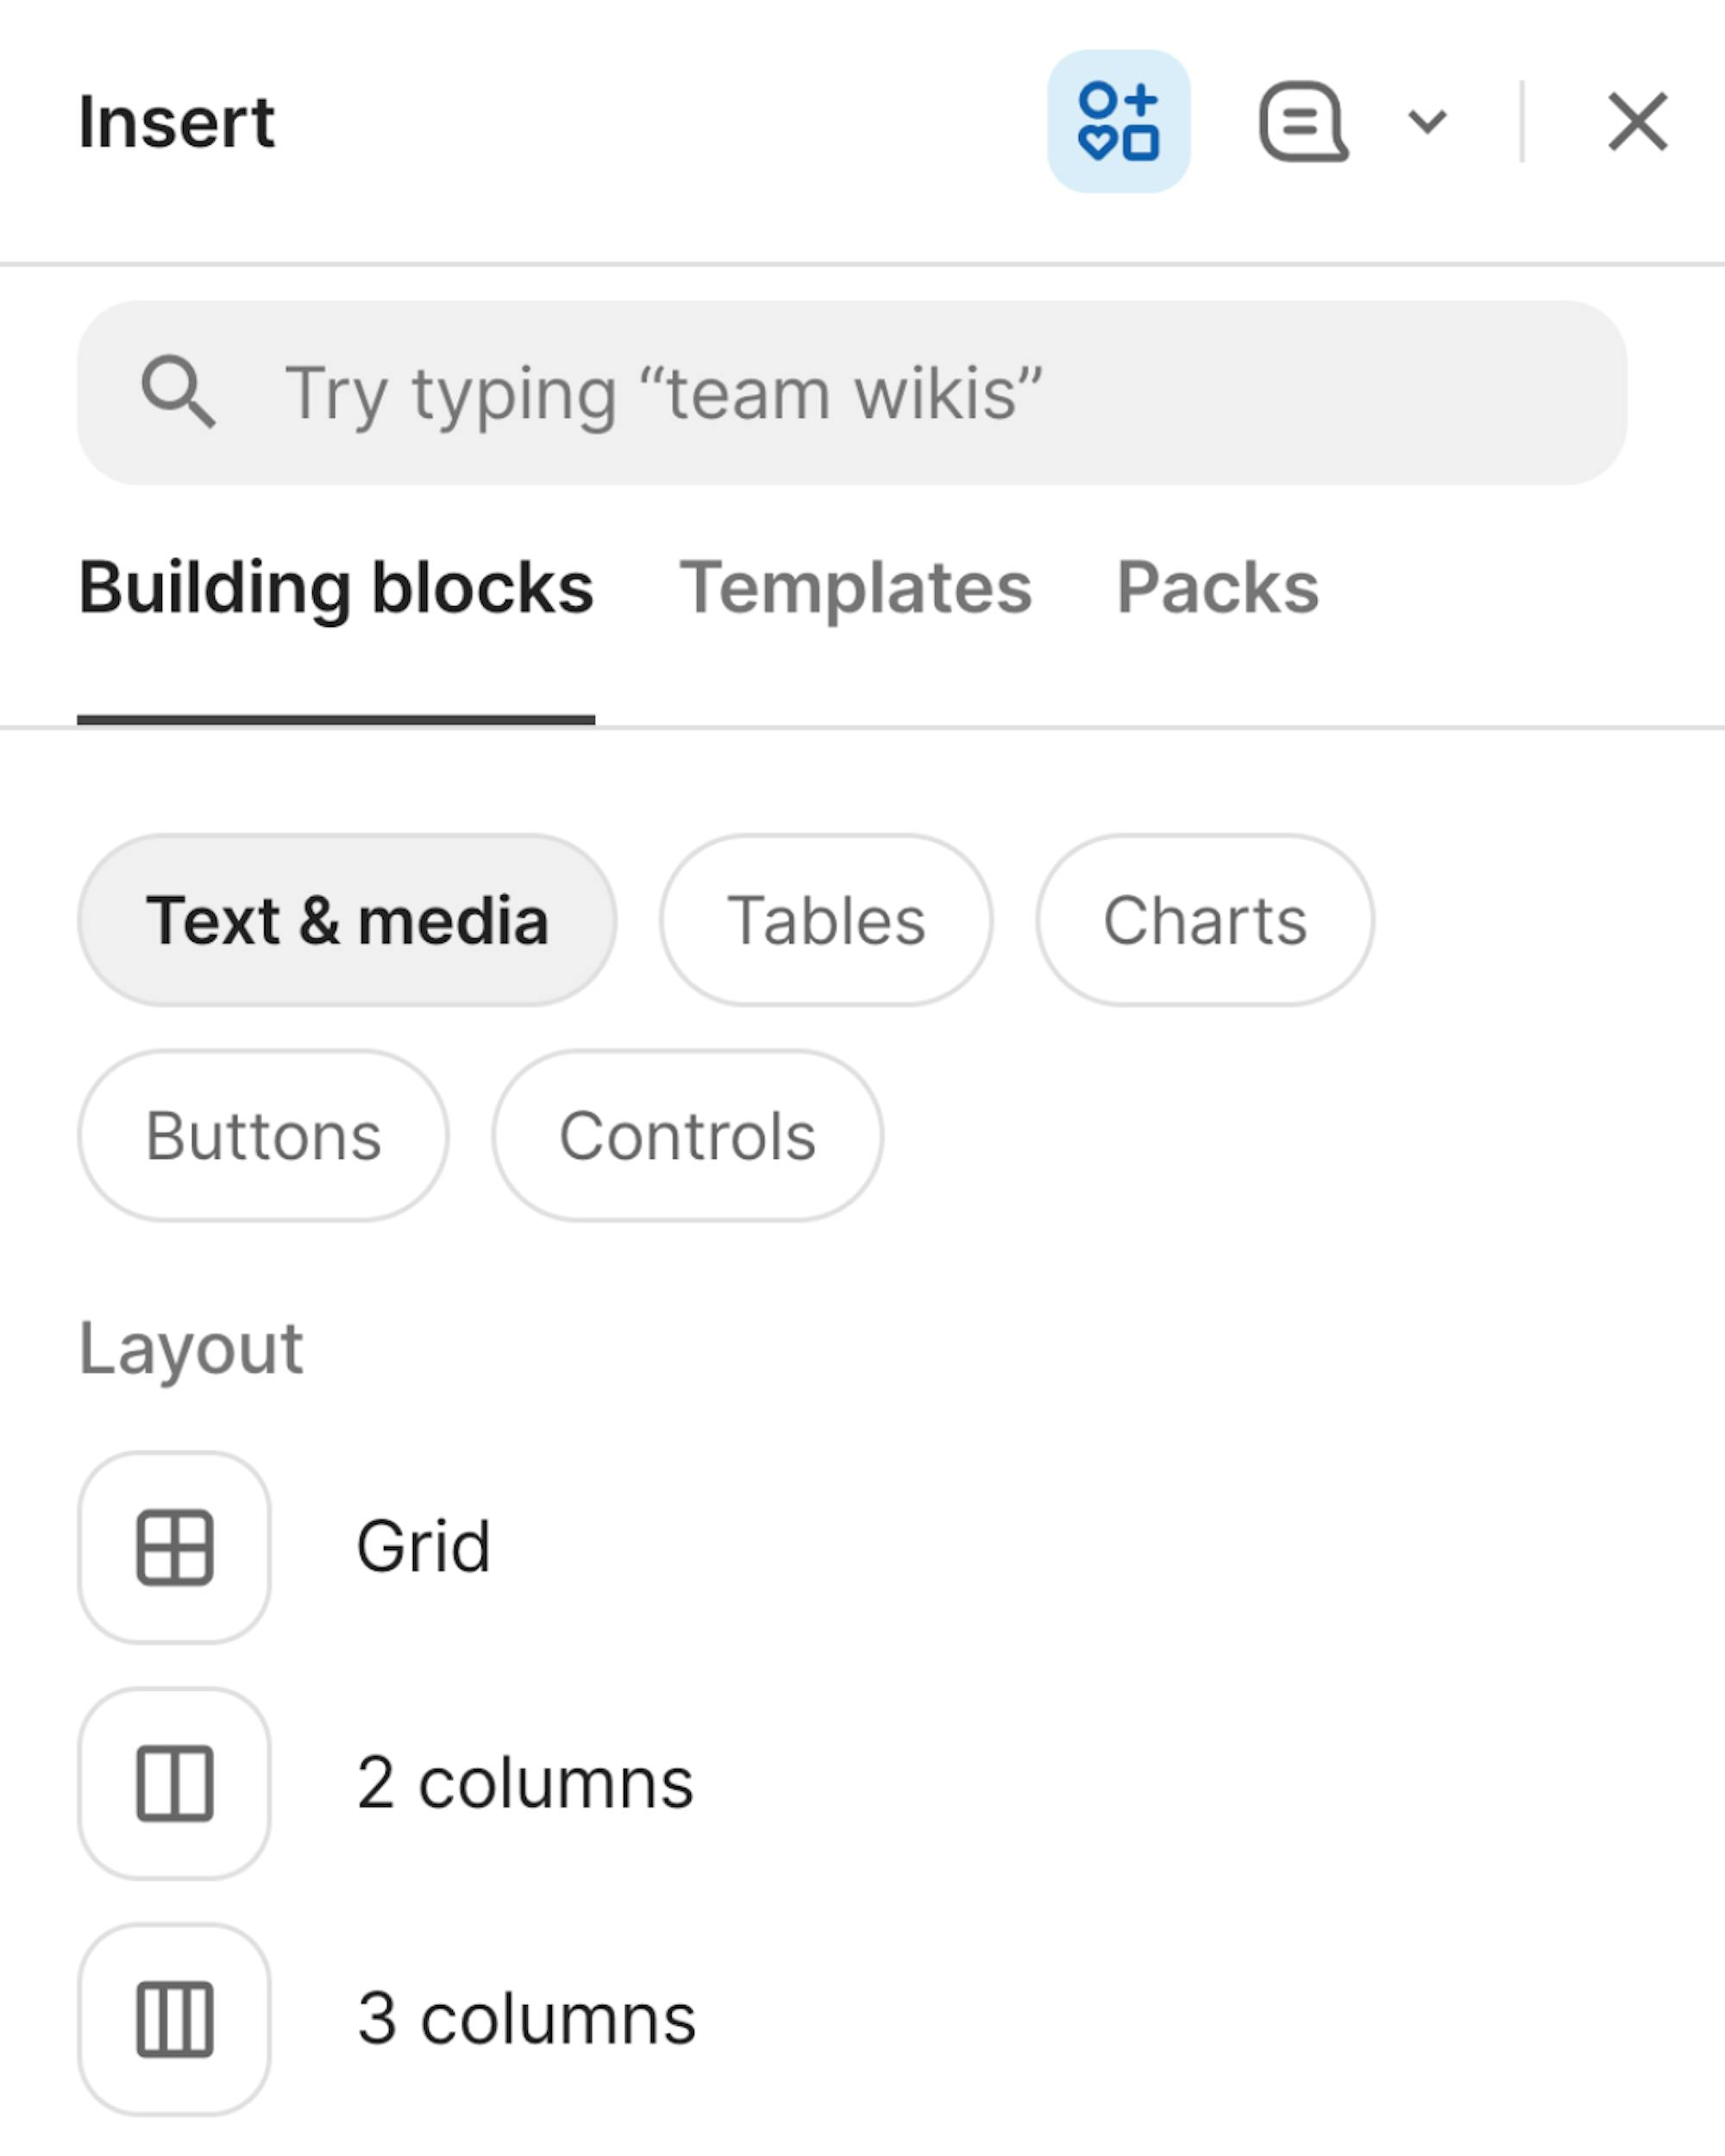Choose the Charts filter chip
This screenshot has width=1725, height=2156.
(1205, 920)
